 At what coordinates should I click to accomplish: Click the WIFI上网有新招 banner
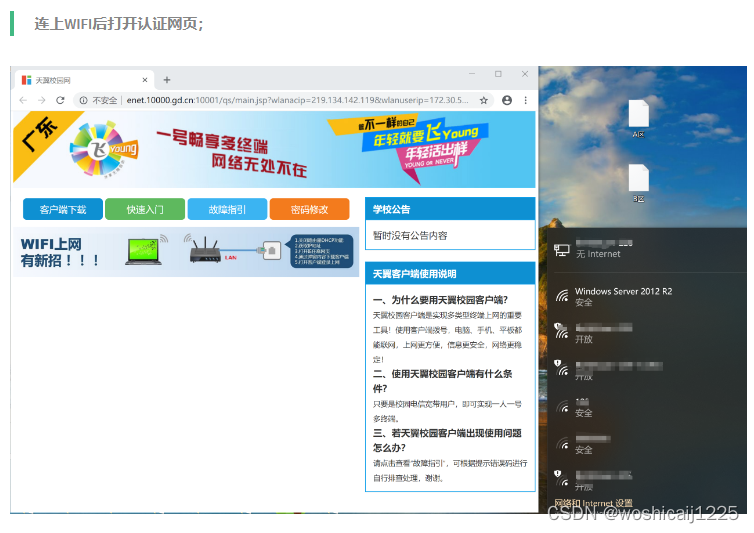click(x=186, y=252)
